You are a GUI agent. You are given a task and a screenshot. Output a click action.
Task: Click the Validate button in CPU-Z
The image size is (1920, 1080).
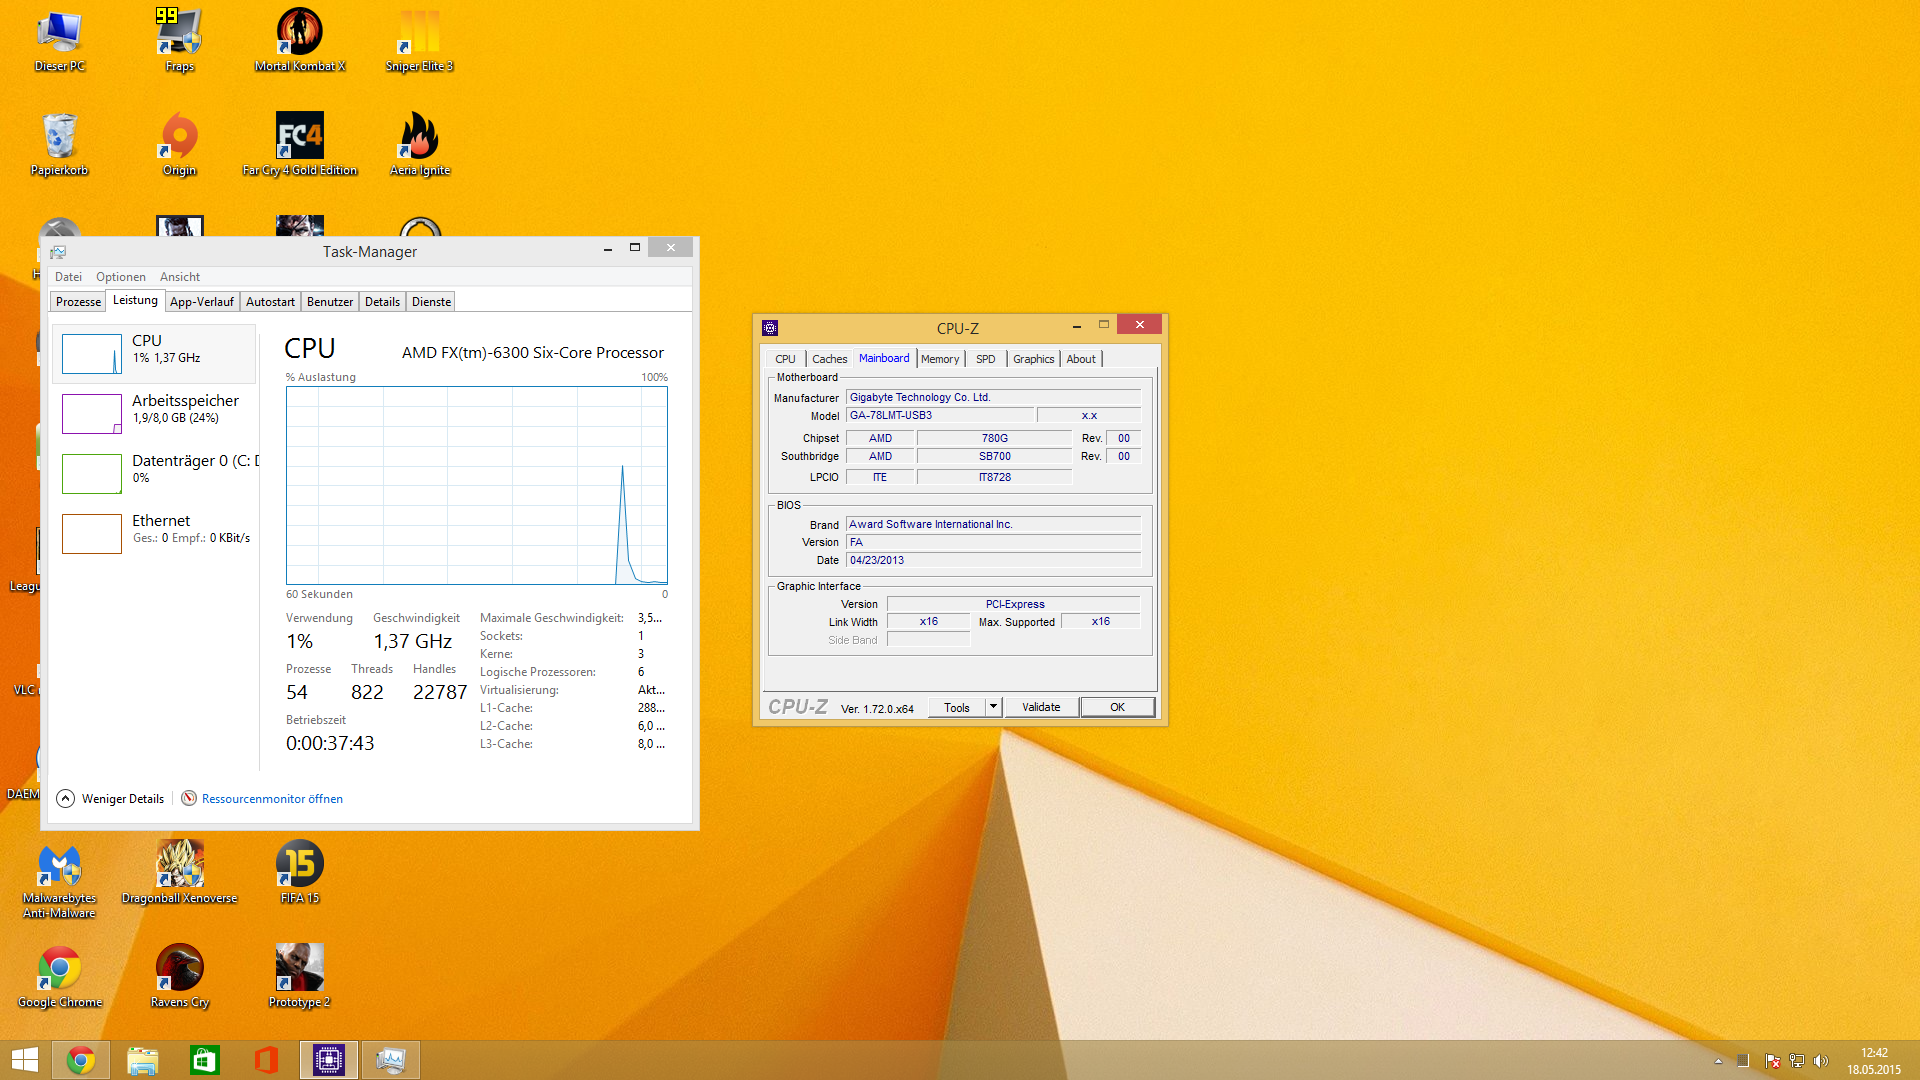[1041, 707]
